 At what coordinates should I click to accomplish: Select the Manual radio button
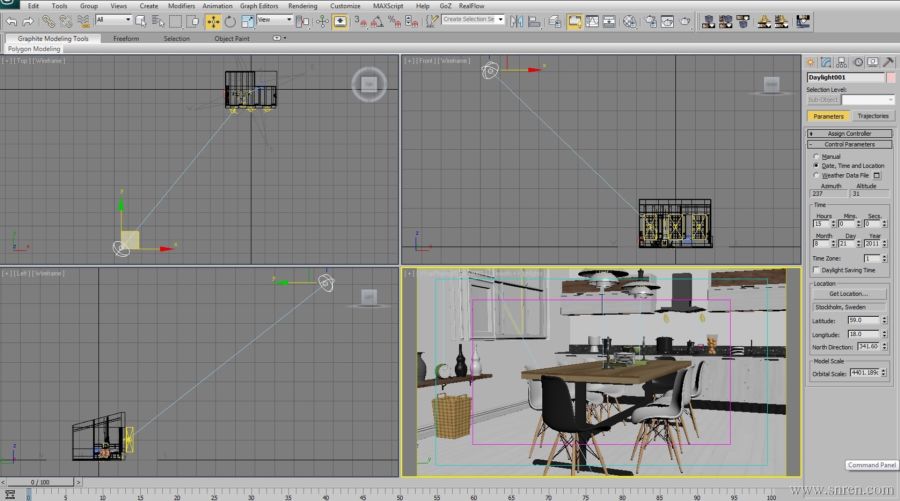[x=817, y=156]
